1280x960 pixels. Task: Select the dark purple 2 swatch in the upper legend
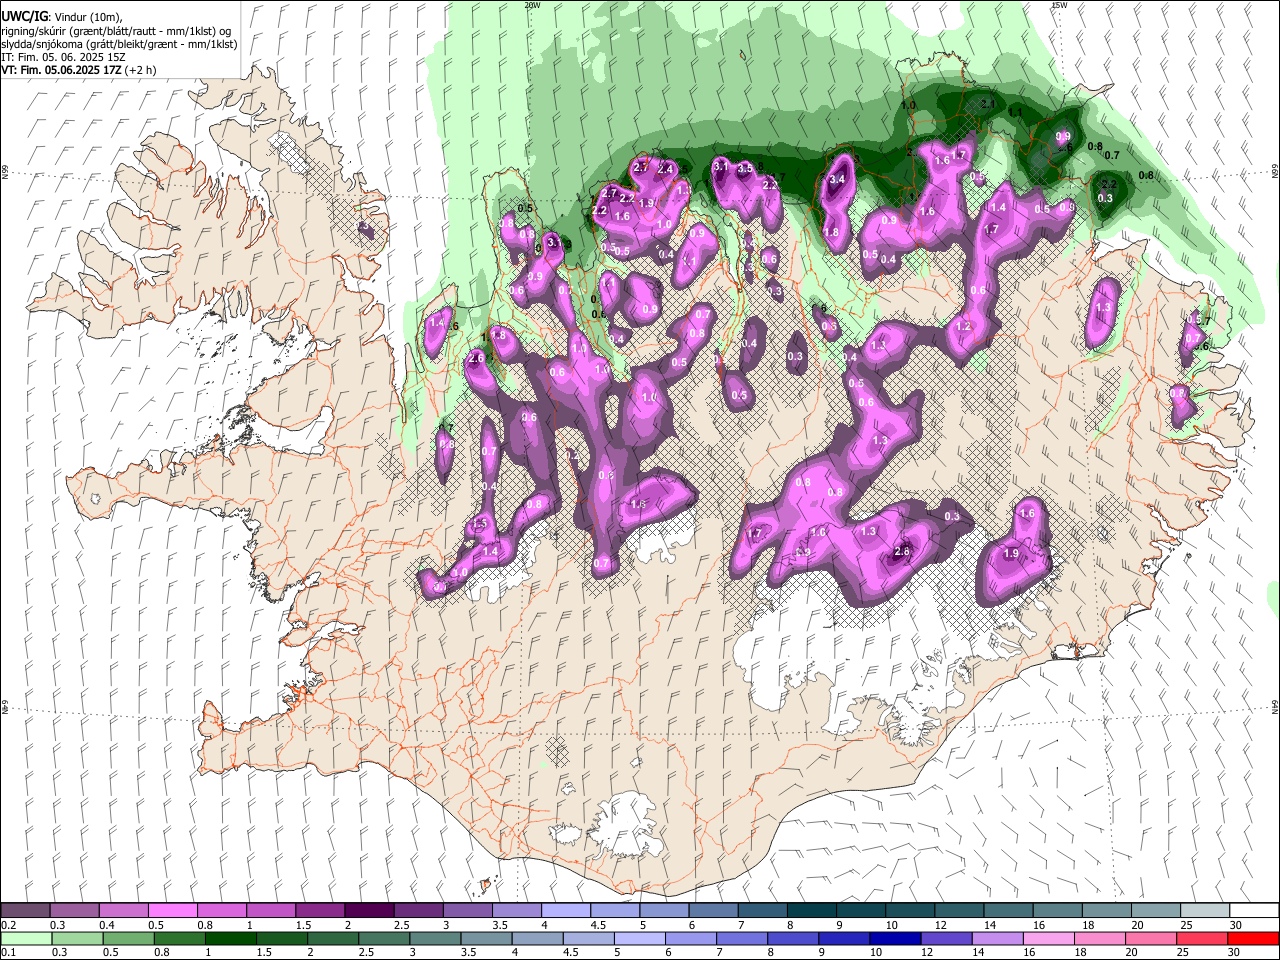(369, 910)
